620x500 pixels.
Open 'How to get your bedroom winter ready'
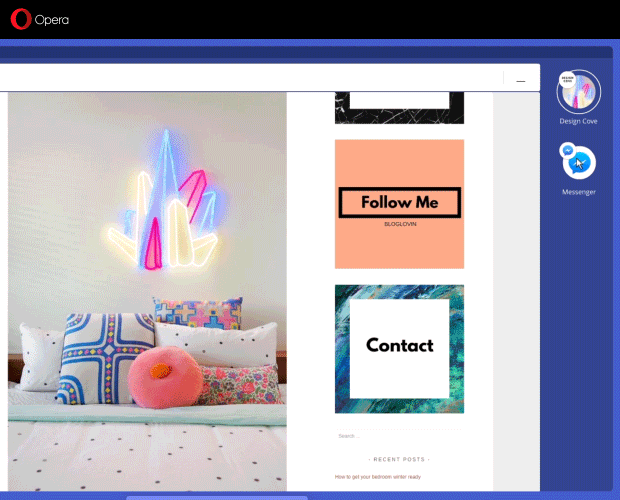click(377, 477)
